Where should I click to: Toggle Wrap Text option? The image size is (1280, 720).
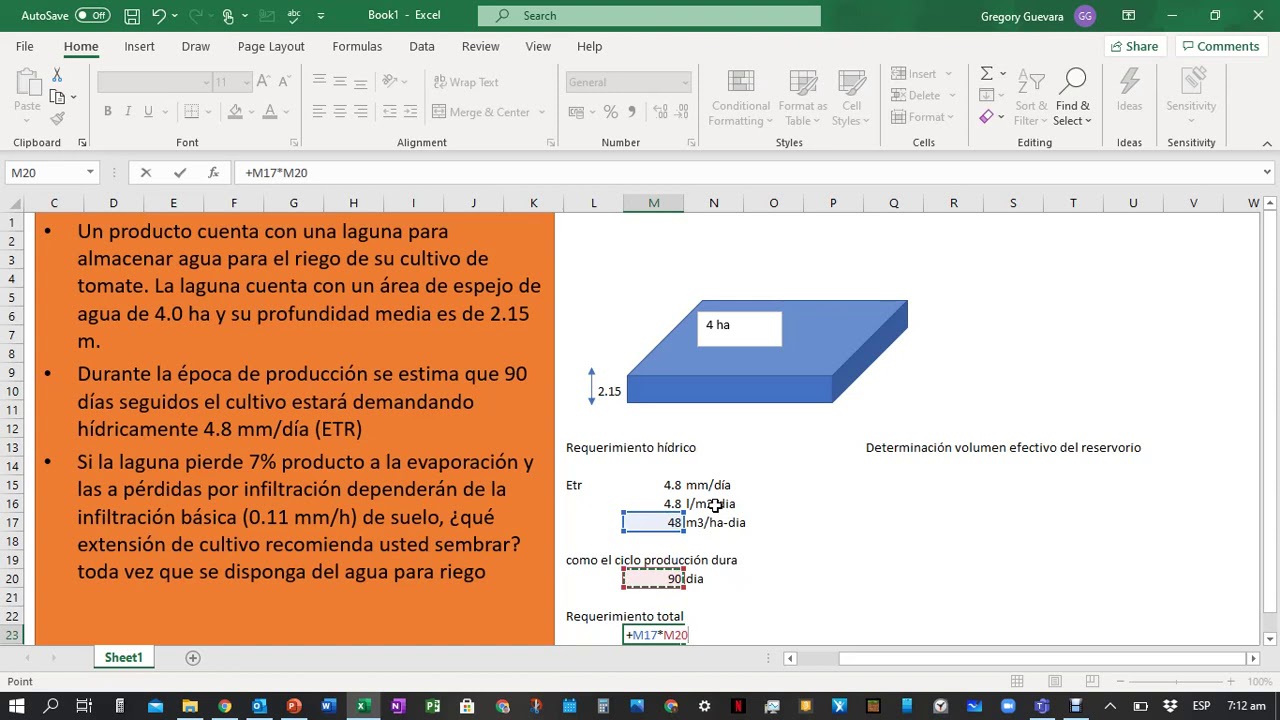[465, 82]
